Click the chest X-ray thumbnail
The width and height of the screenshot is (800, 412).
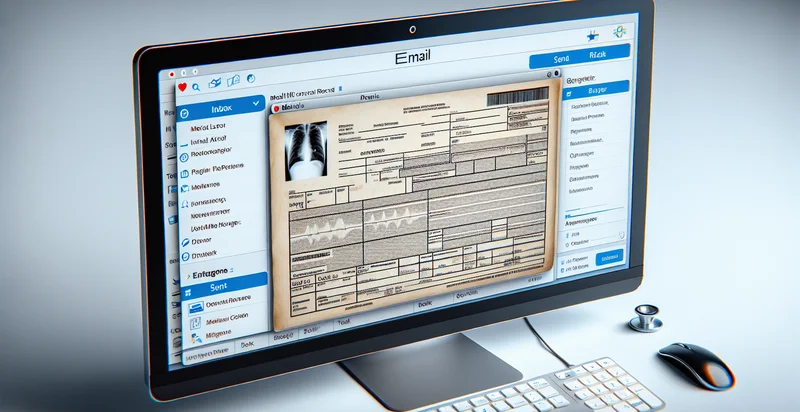pyautogui.click(x=307, y=153)
